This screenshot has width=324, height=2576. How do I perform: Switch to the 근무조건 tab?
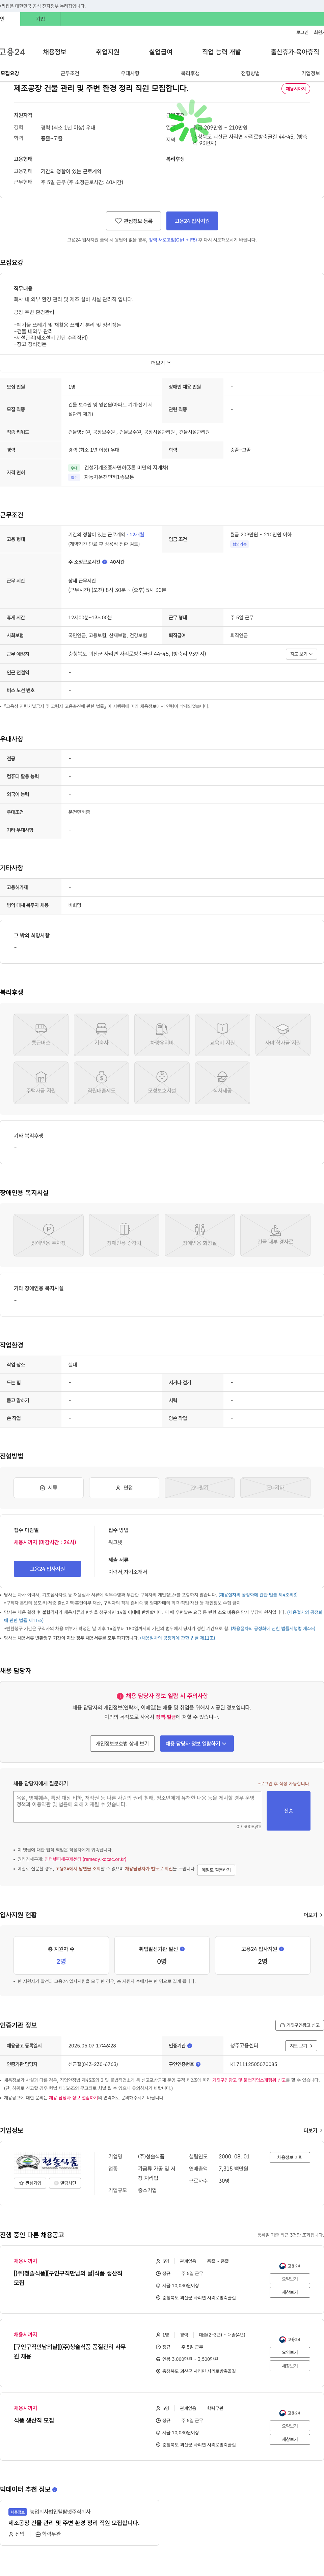coord(70,73)
